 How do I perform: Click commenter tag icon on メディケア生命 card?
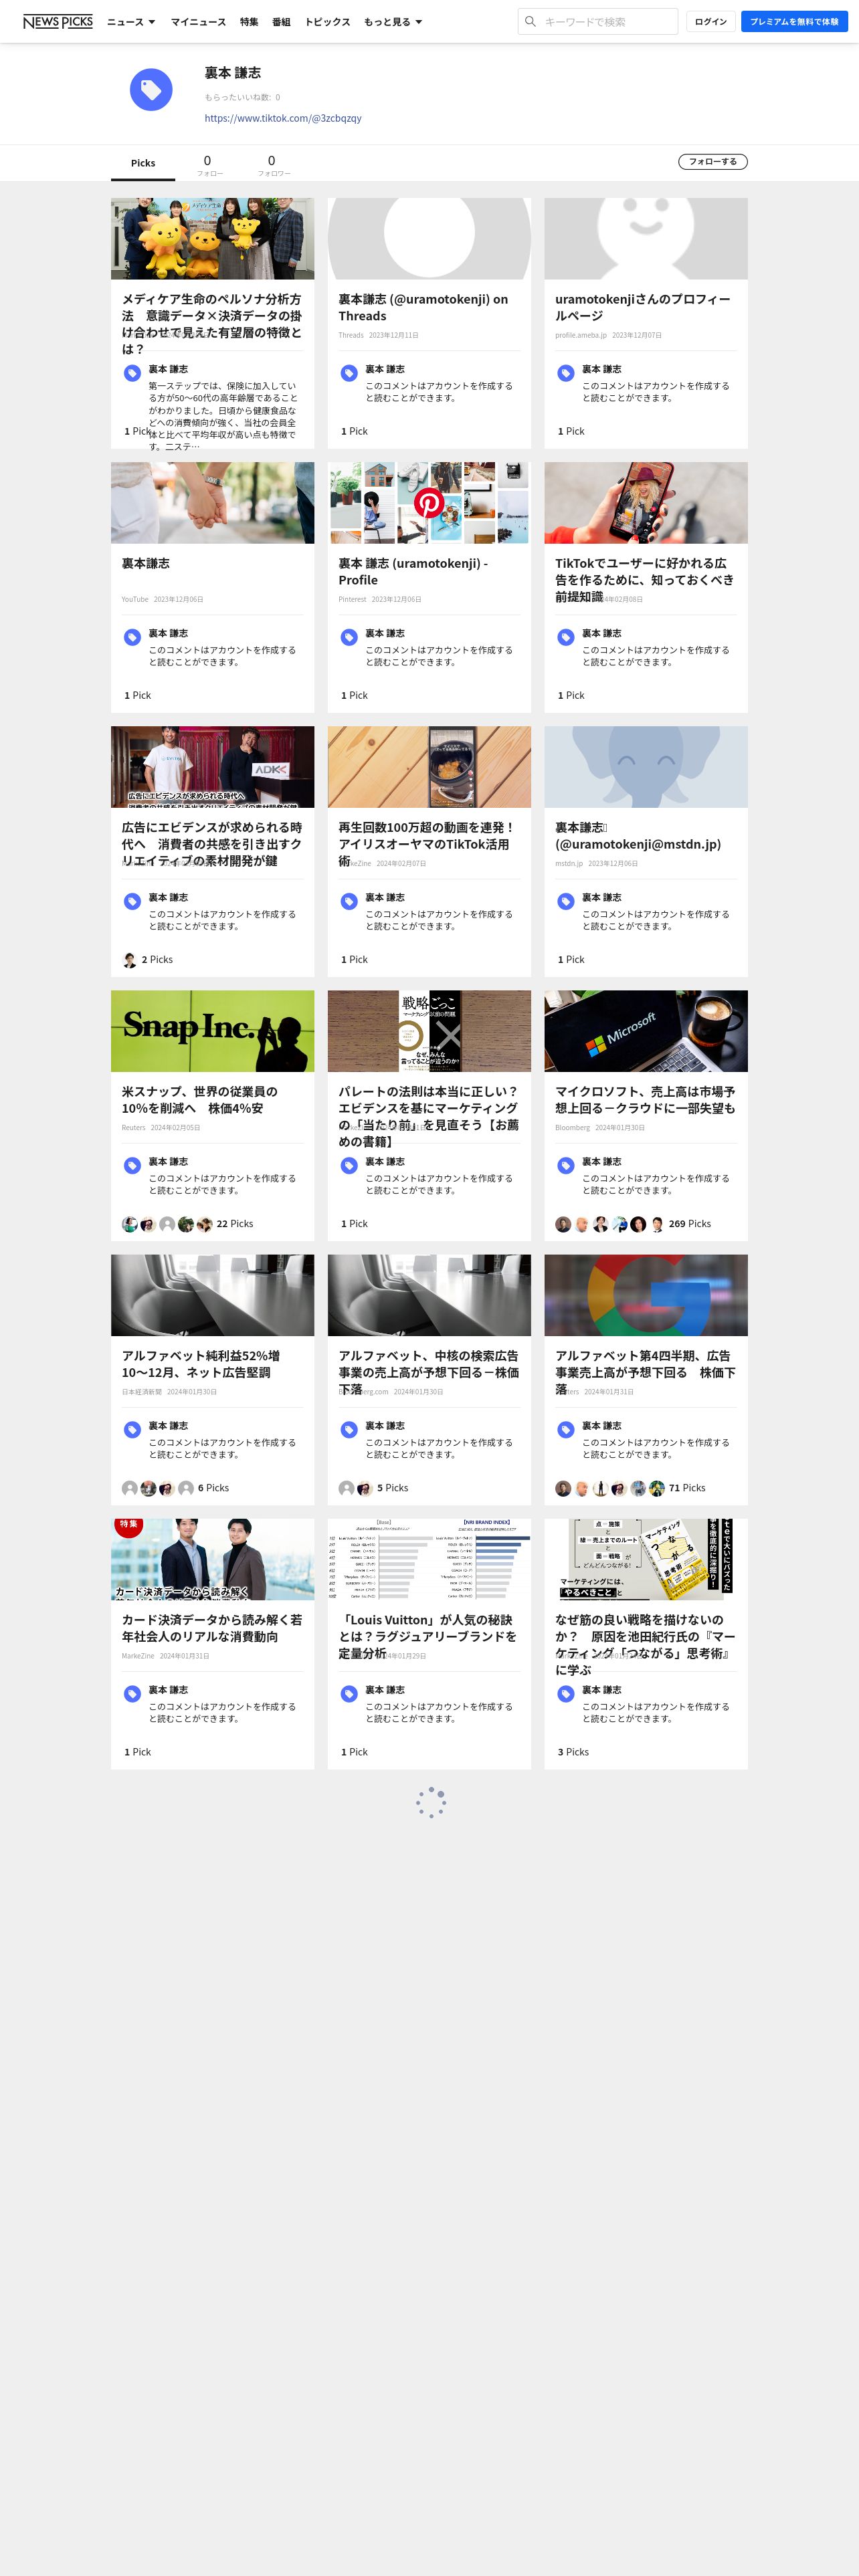coord(132,373)
